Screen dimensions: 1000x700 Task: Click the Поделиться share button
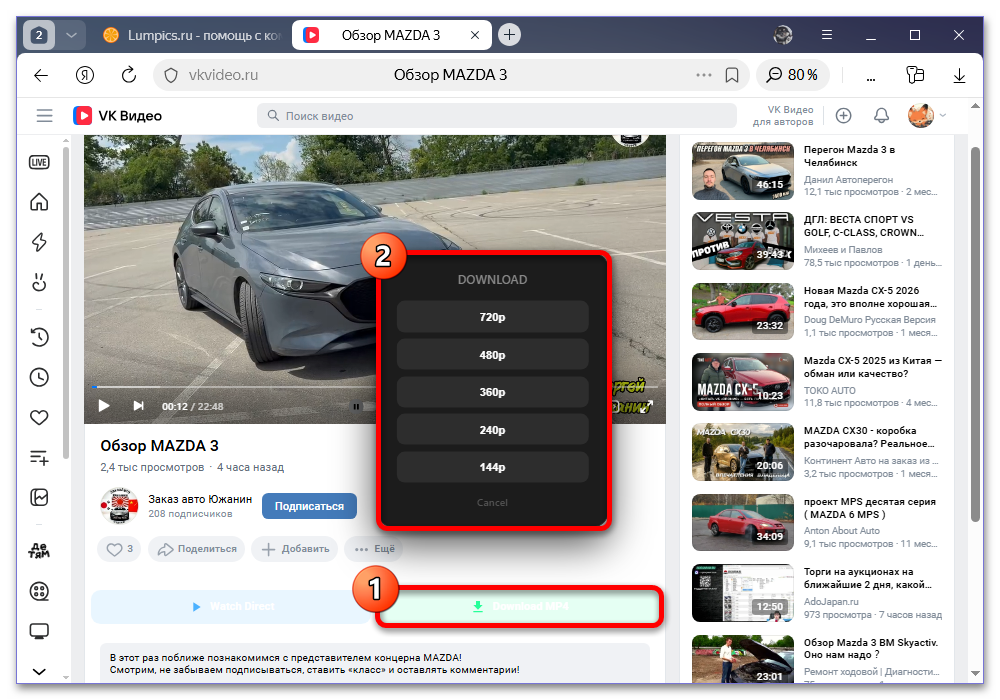point(196,548)
